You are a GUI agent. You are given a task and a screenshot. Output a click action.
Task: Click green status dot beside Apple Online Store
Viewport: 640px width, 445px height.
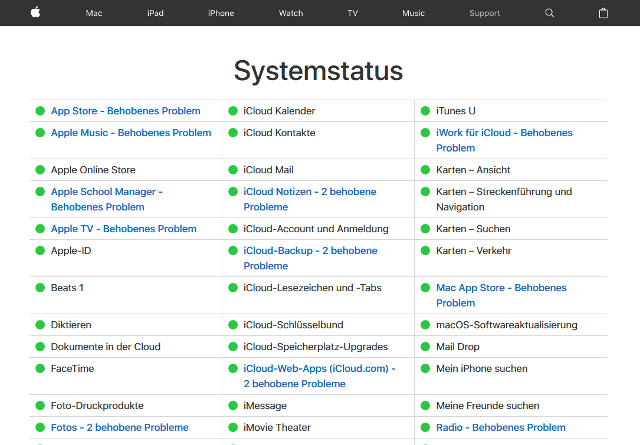pyautogui.click(x=40, y=170)
